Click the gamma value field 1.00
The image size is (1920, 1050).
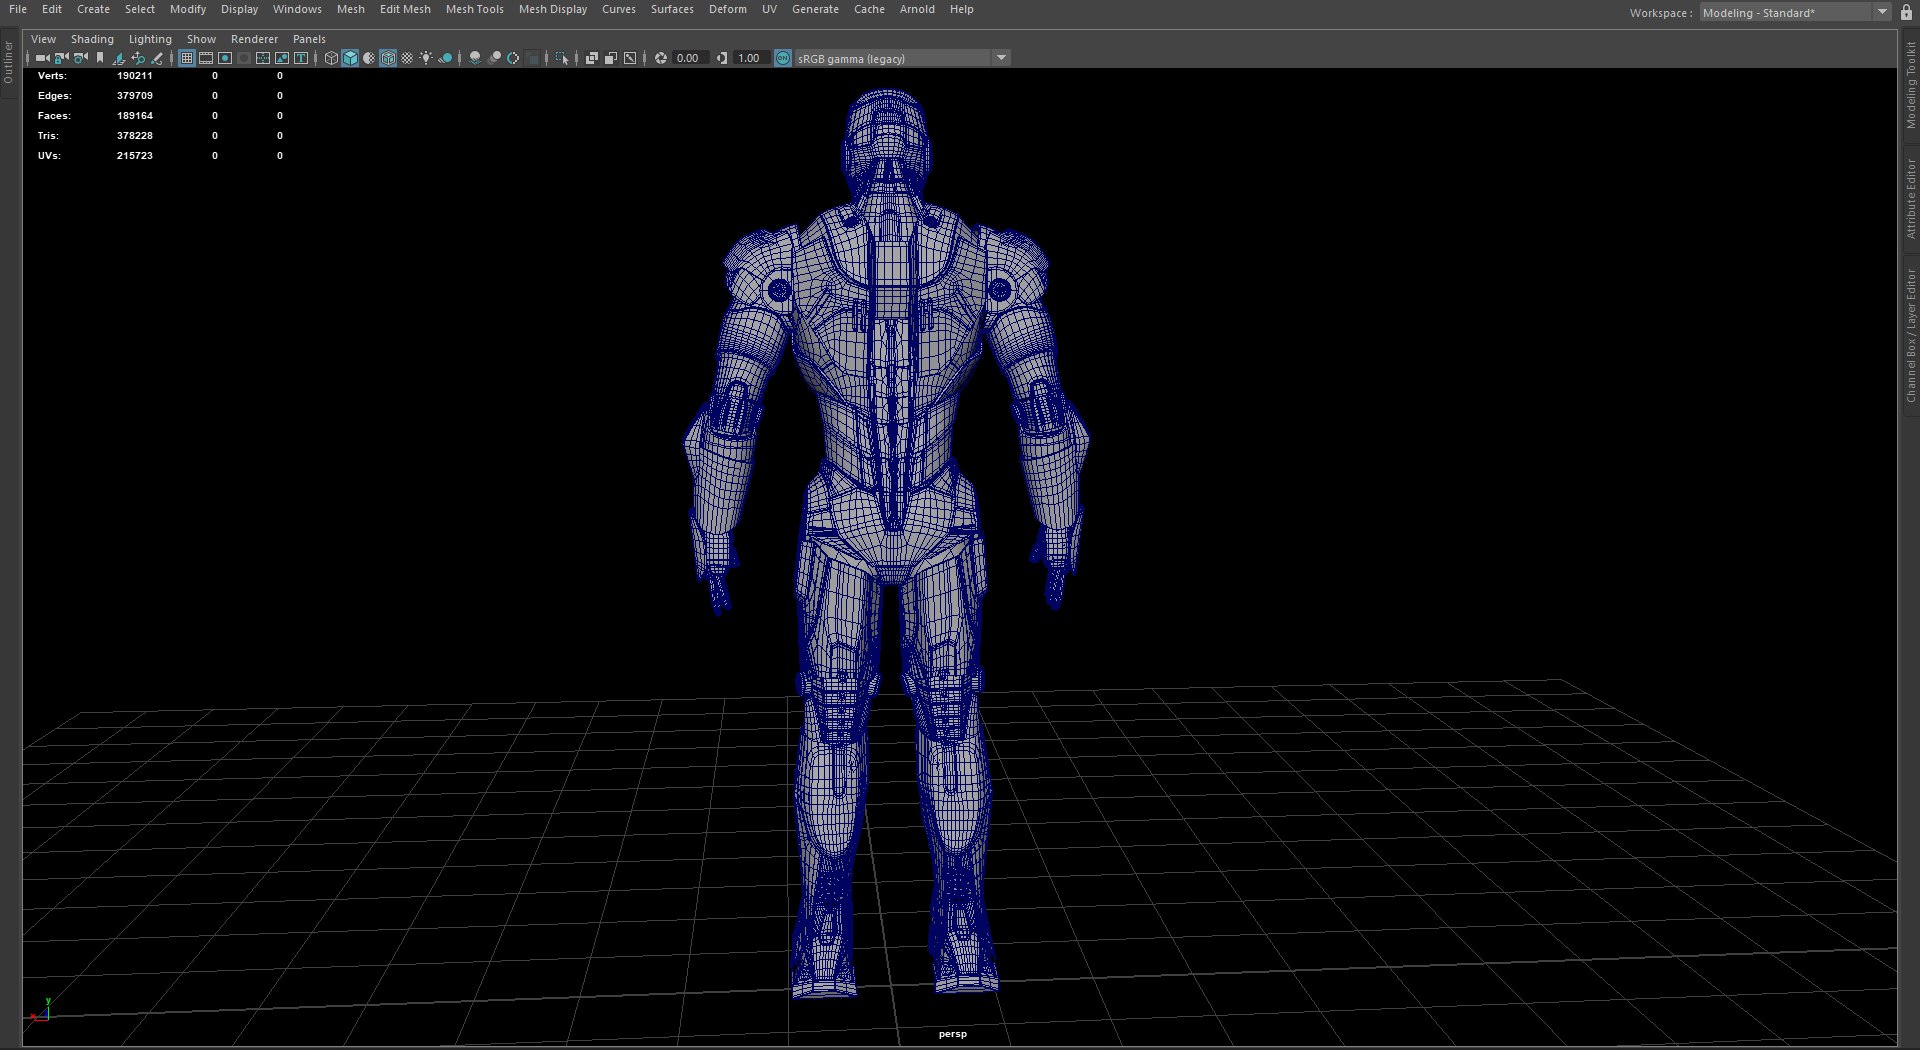click(x=751, y=58)
